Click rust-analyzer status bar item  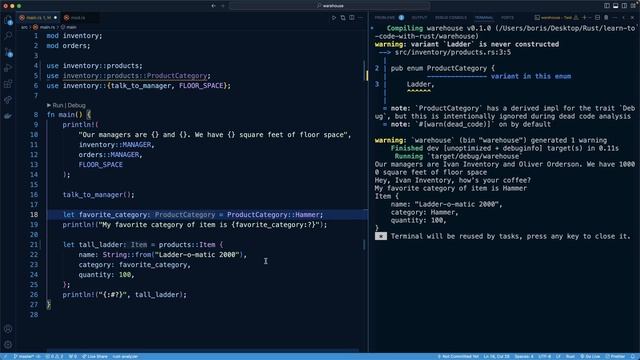(125, 356)
